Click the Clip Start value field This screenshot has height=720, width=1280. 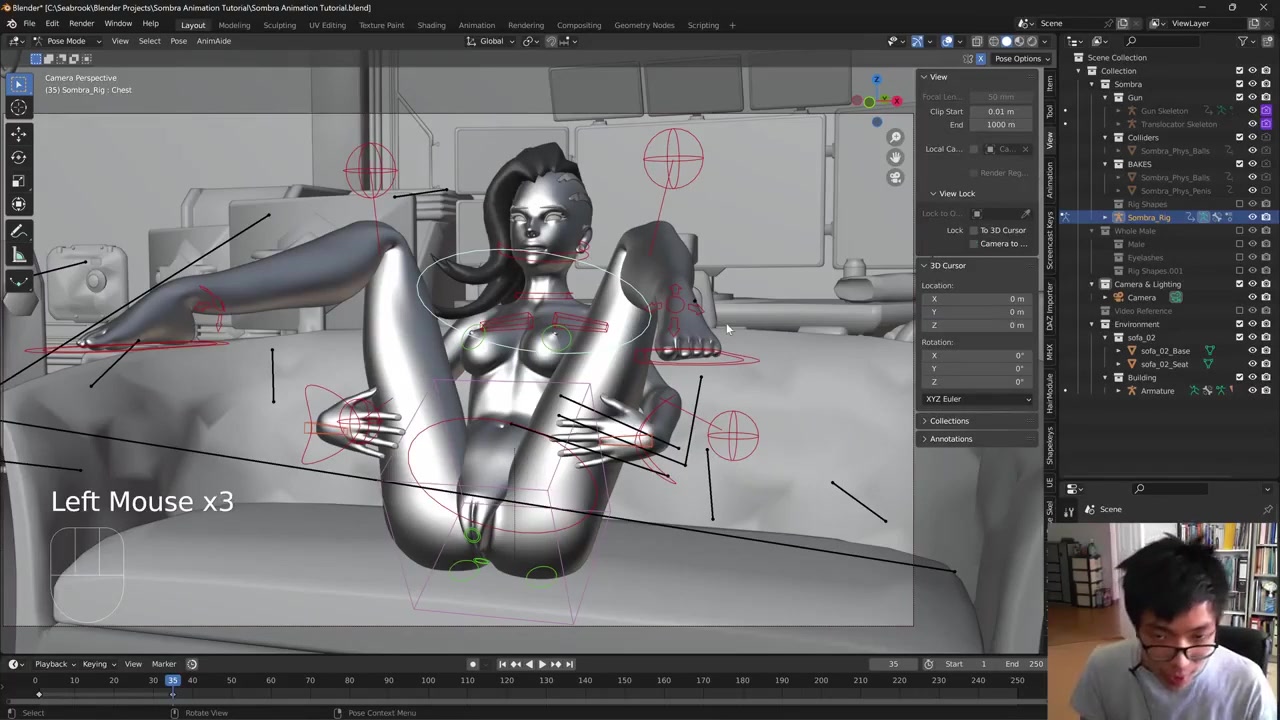pos(999,111)
